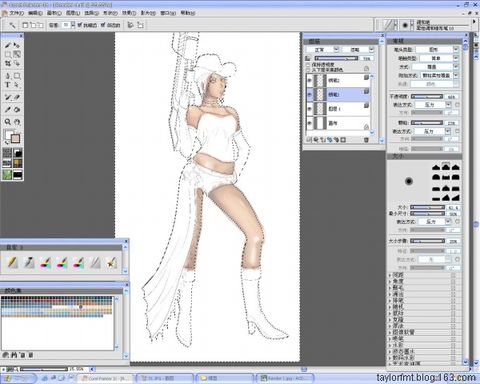Click the trash icon in Layers panel
This screenshot has height=384, width=480.
[366, 140]
